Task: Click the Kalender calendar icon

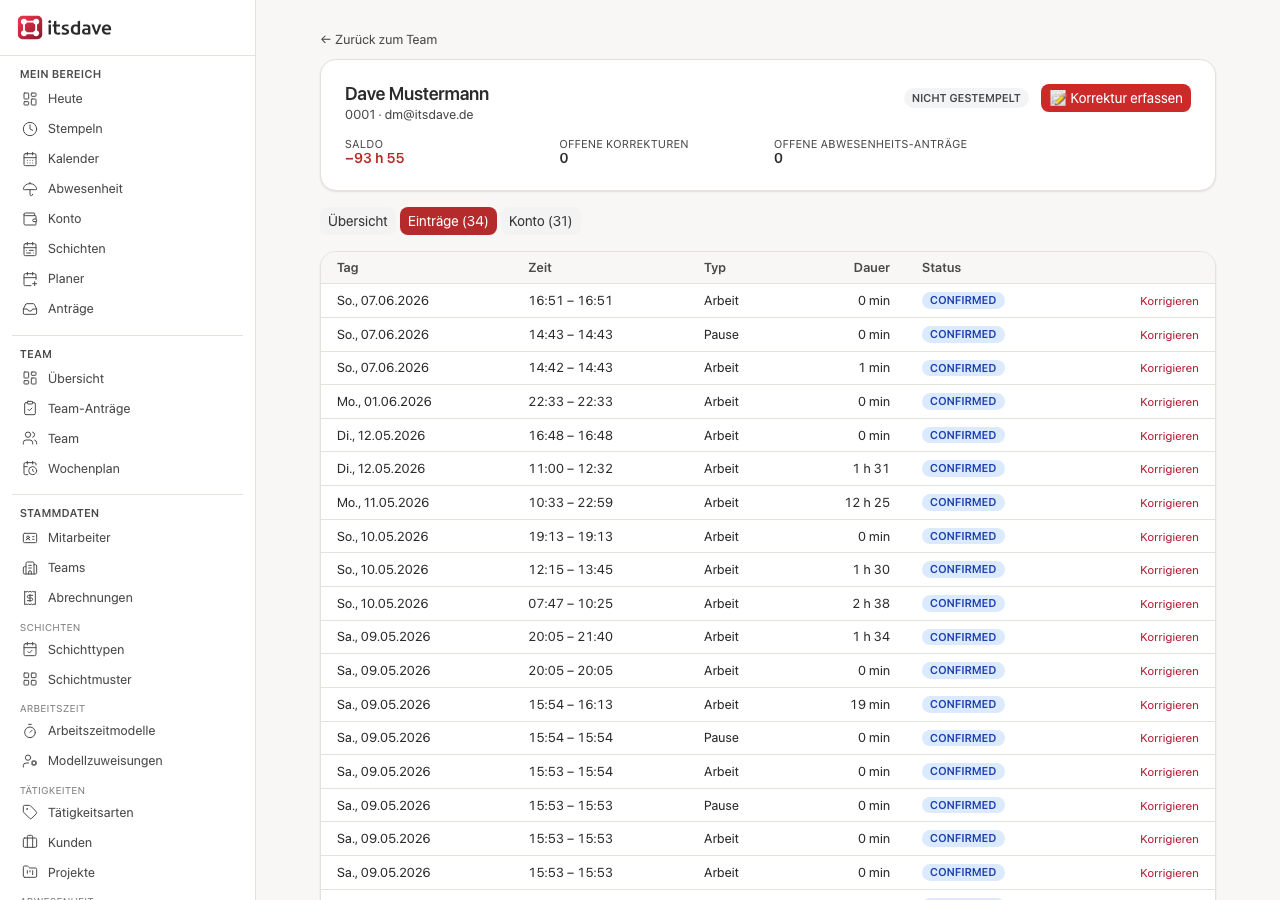Action: click(30, 159)
